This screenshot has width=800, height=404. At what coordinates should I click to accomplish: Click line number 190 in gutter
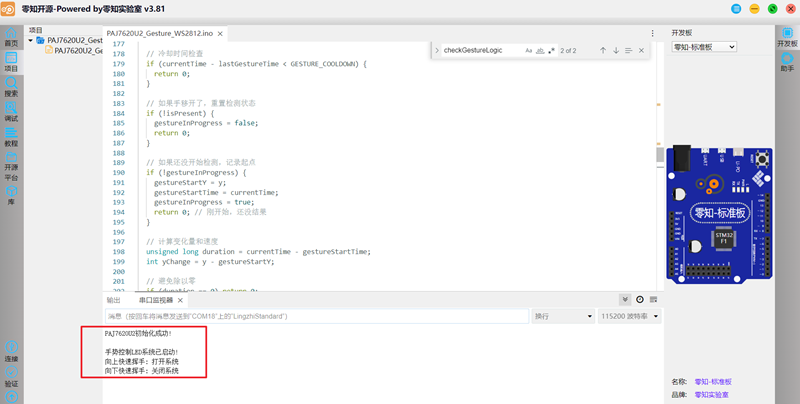pos(118,172)
